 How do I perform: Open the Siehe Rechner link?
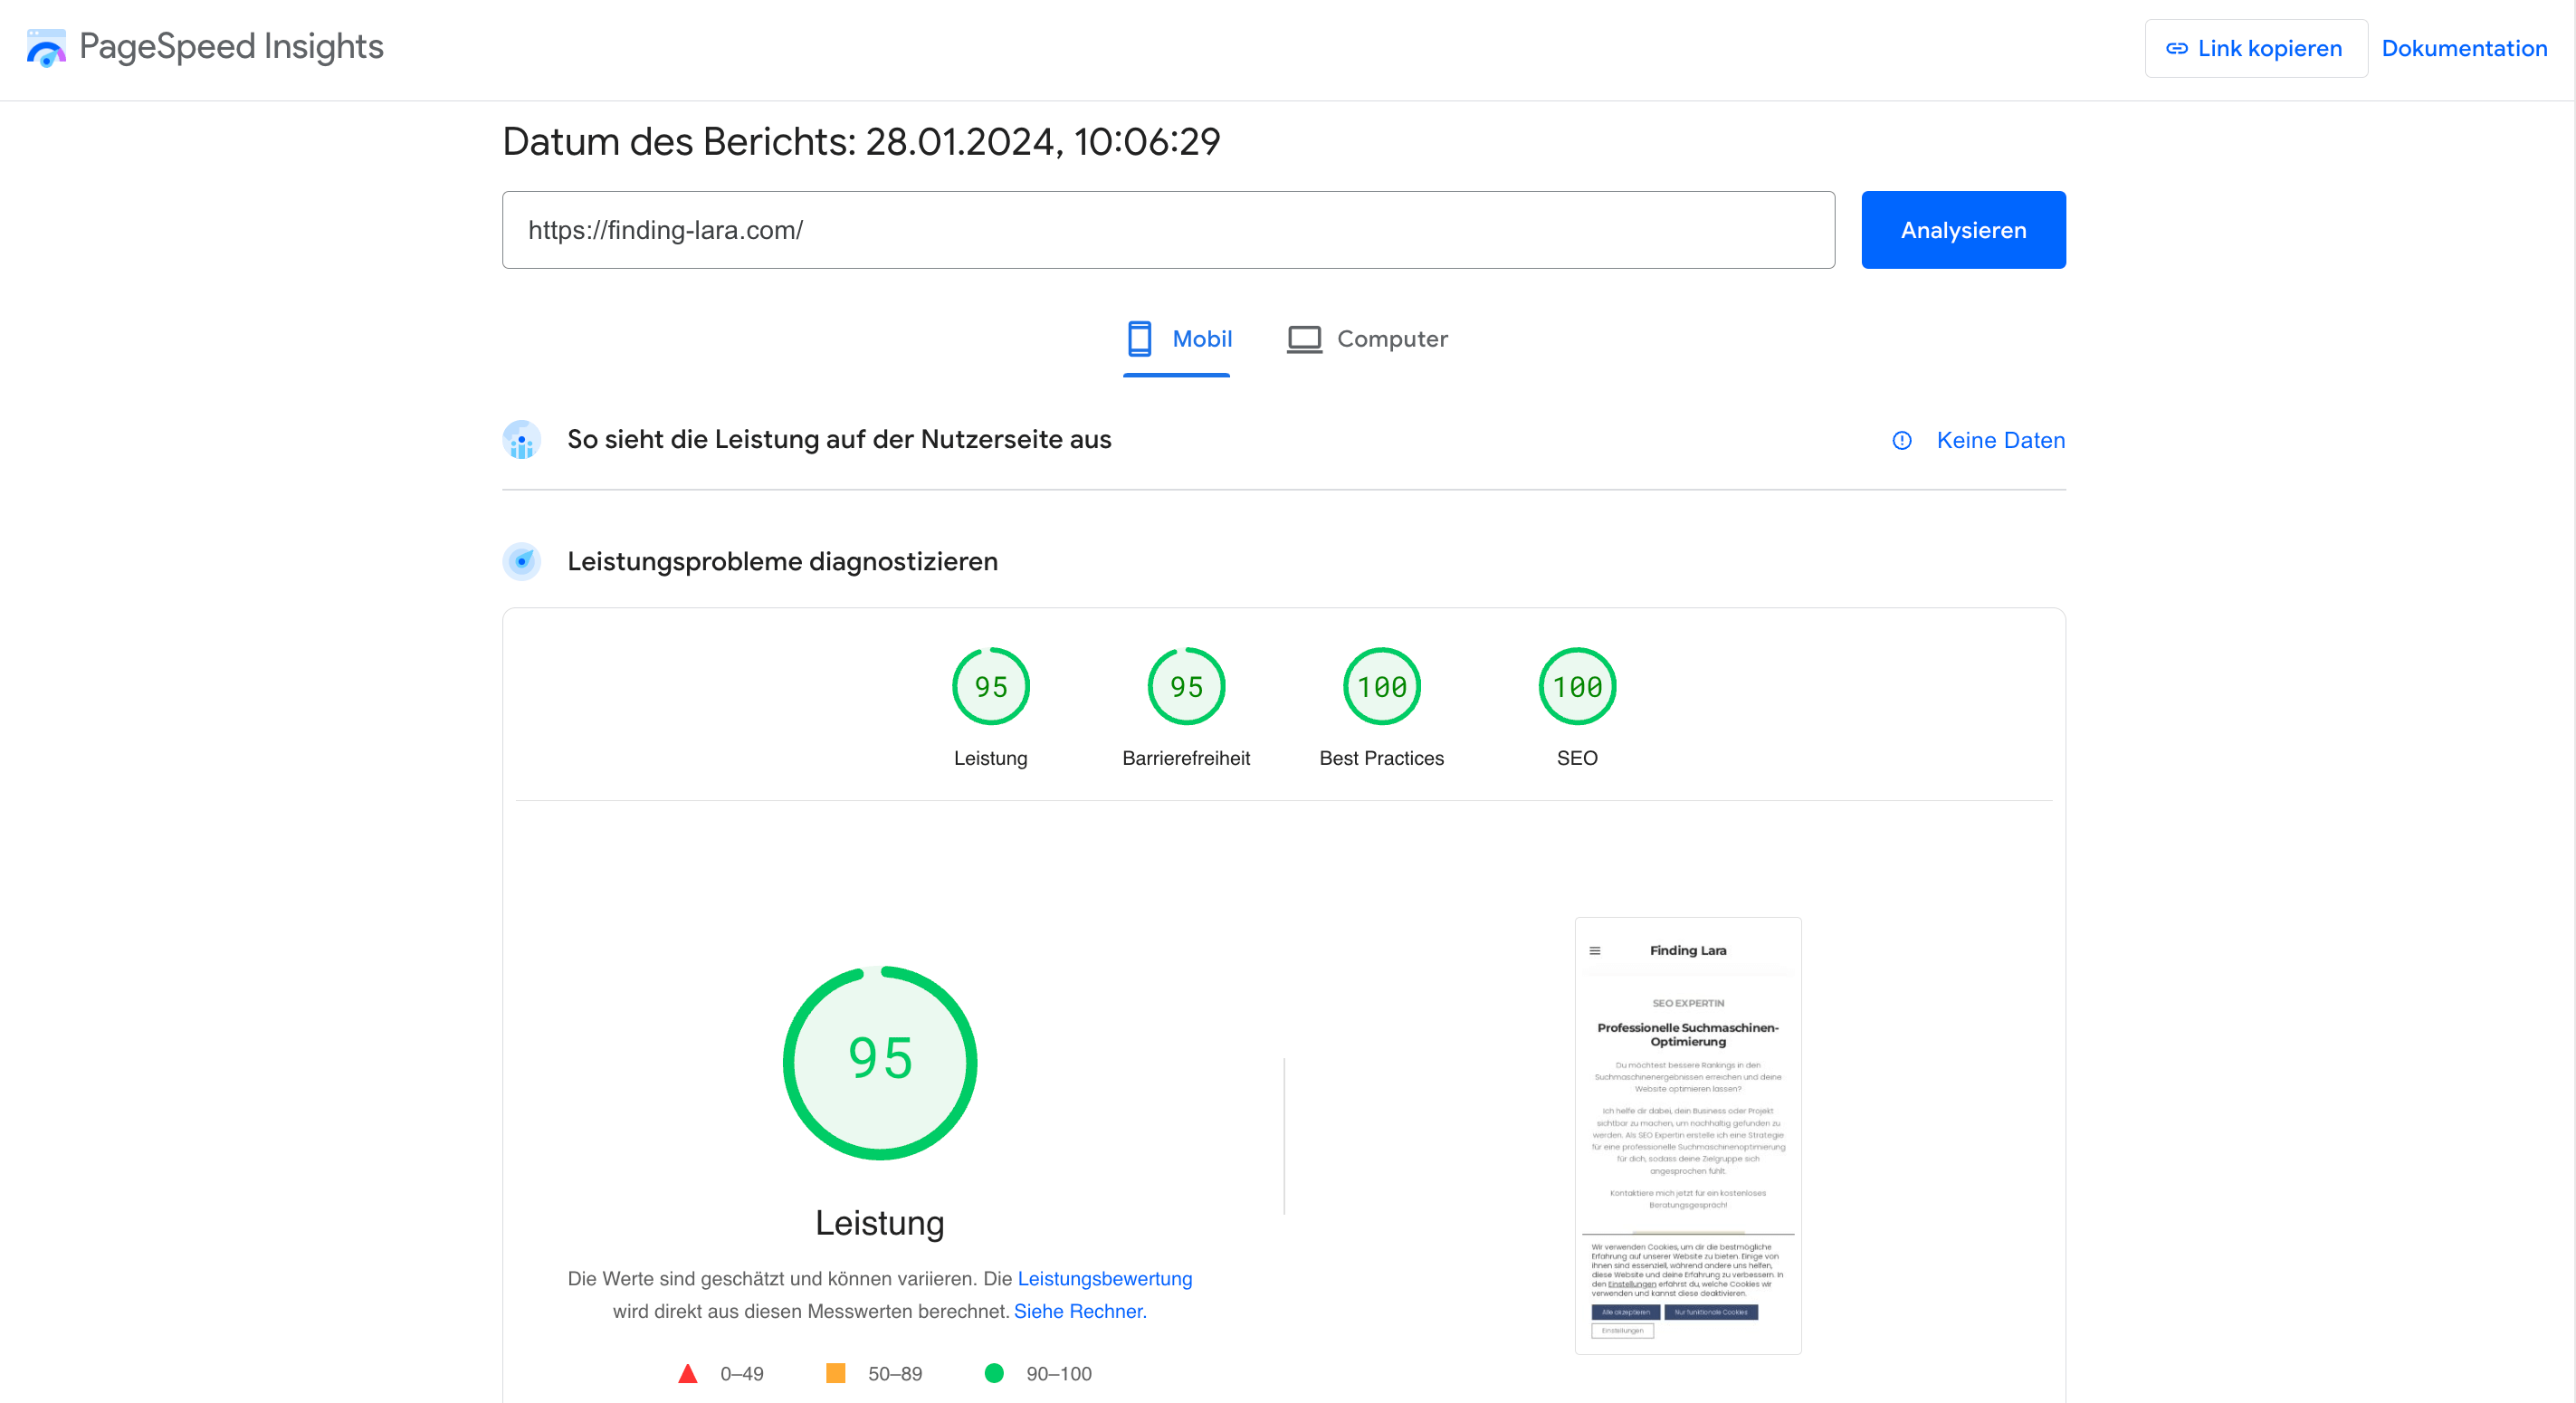click(x=1079, y=1311)
